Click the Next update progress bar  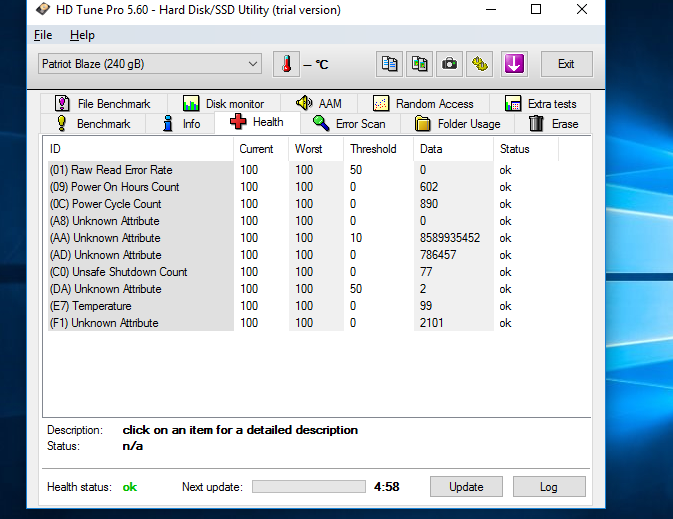tap(309, 487)
